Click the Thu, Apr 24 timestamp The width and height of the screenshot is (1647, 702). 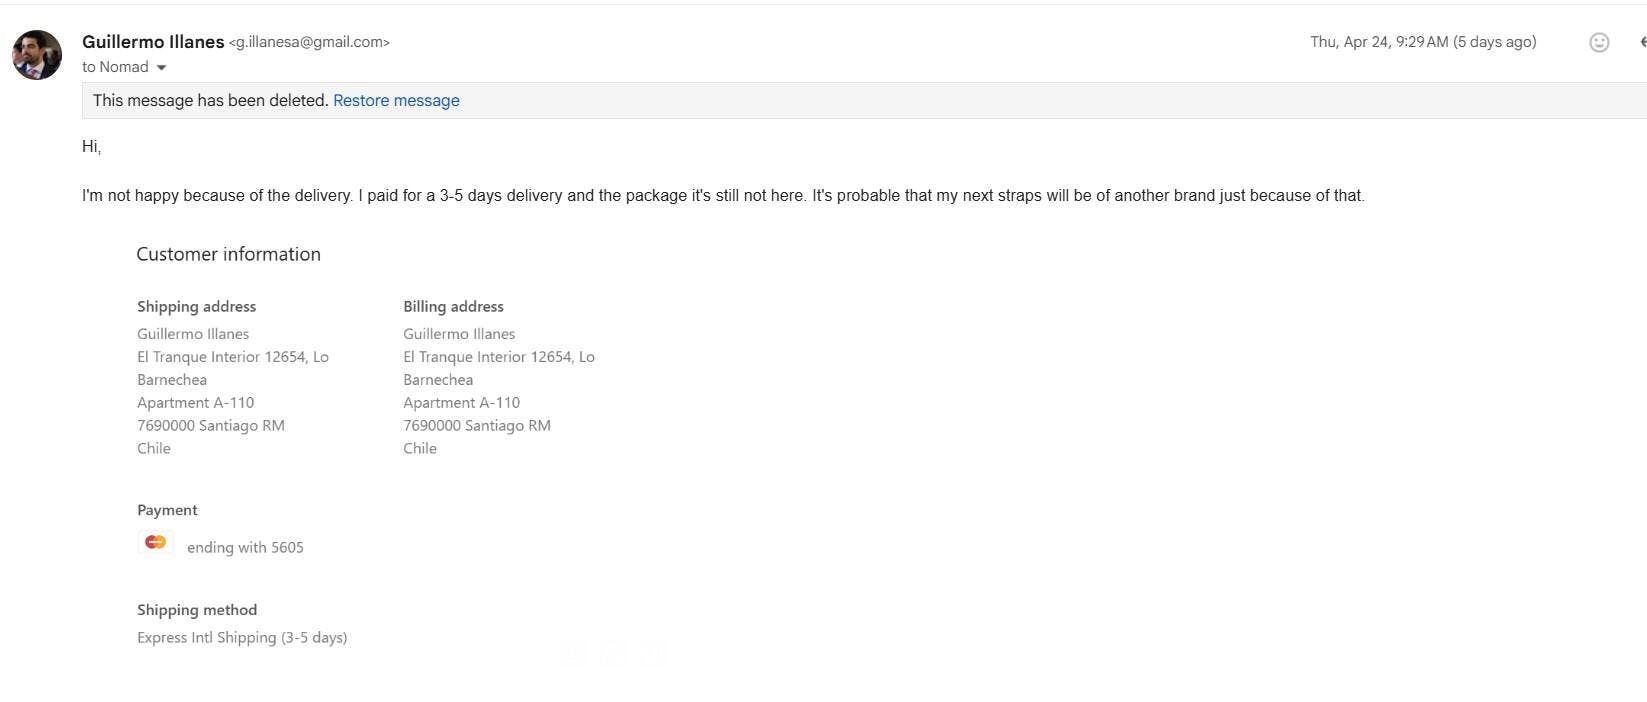click(1422, 42)
